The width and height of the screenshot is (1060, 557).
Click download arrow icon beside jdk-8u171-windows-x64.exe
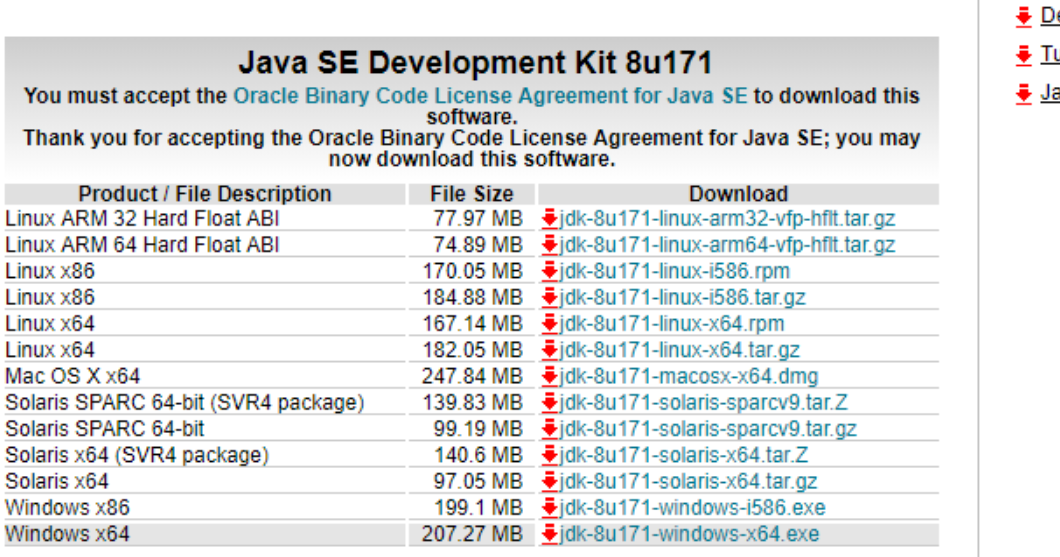(550, 534)
